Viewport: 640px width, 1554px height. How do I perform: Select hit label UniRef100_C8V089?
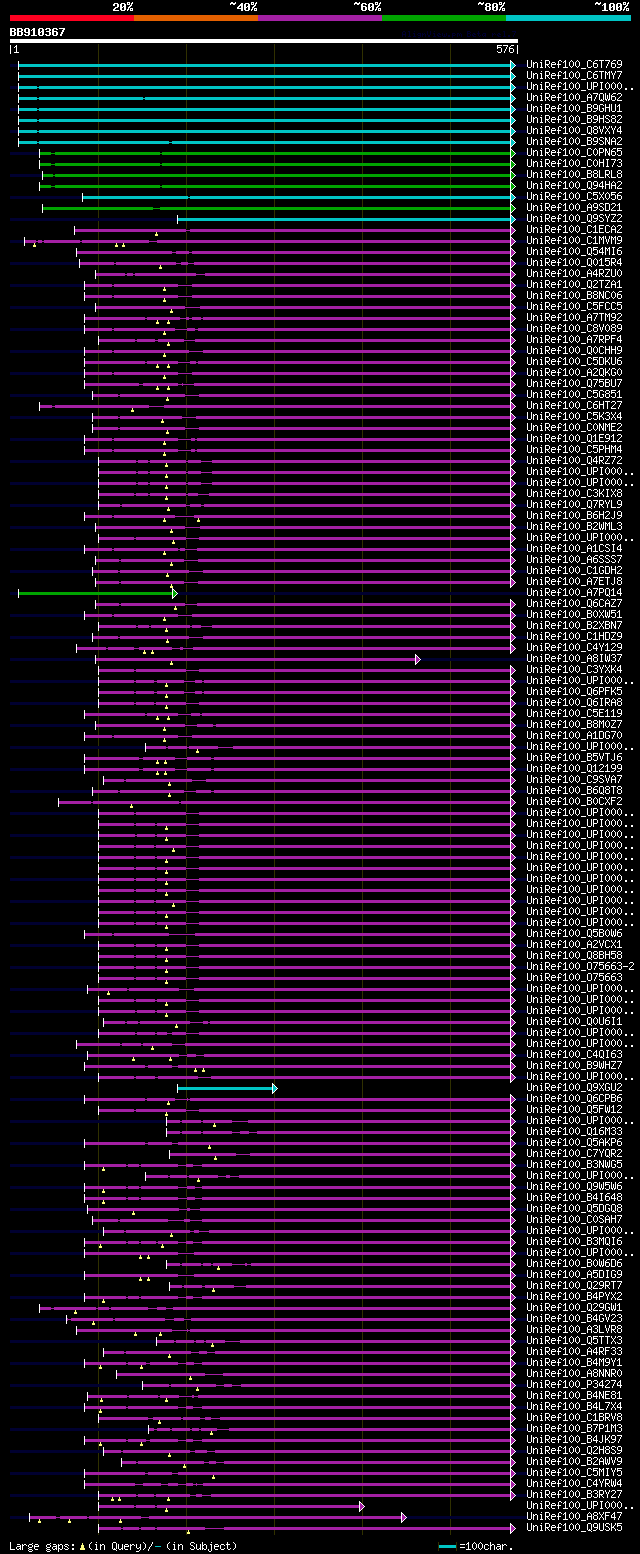click(574, 328)
